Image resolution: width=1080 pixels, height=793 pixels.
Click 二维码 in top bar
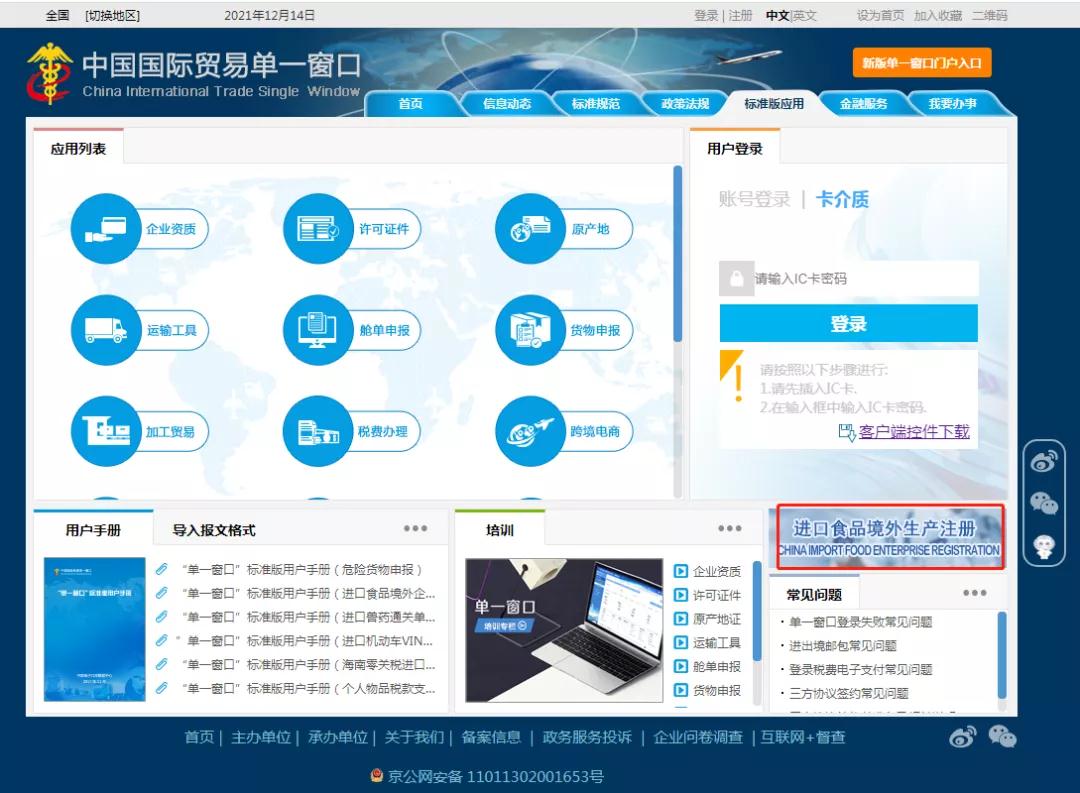pos(990,15)
